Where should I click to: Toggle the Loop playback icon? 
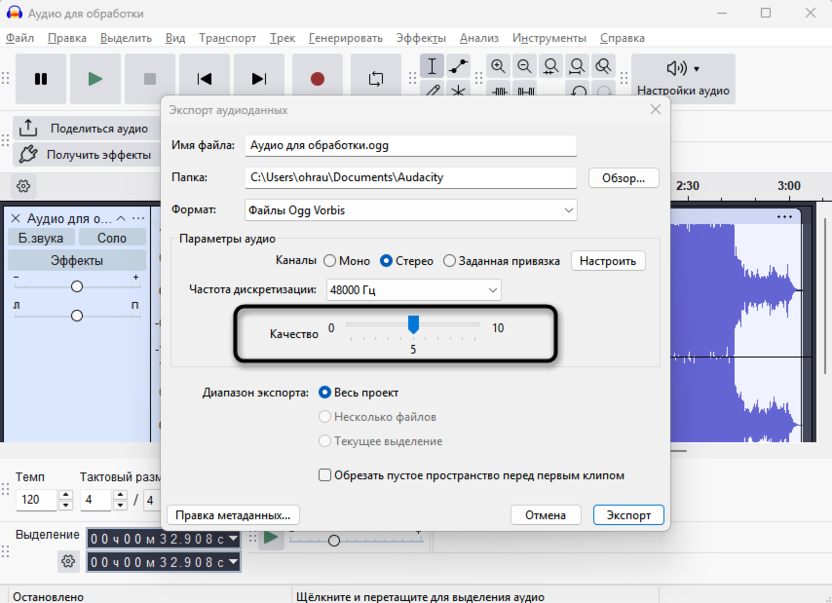coord(376,79)
